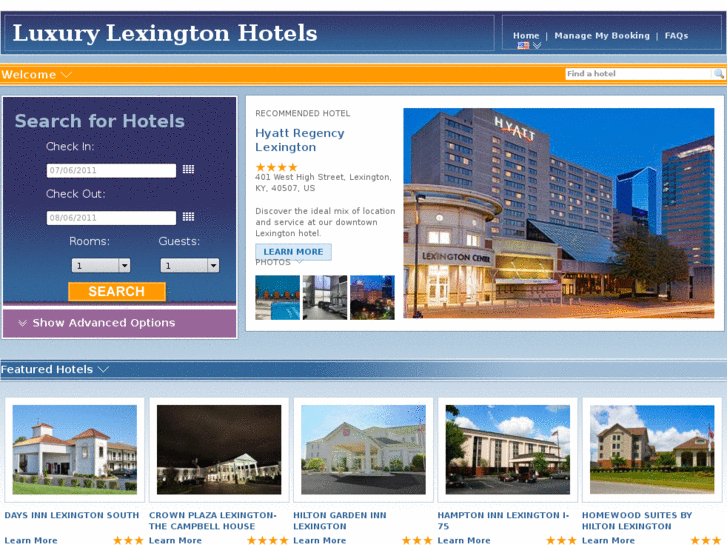Click the Days Inn Lexington South image
Screen dimensions: 727x545
(75, 449)
